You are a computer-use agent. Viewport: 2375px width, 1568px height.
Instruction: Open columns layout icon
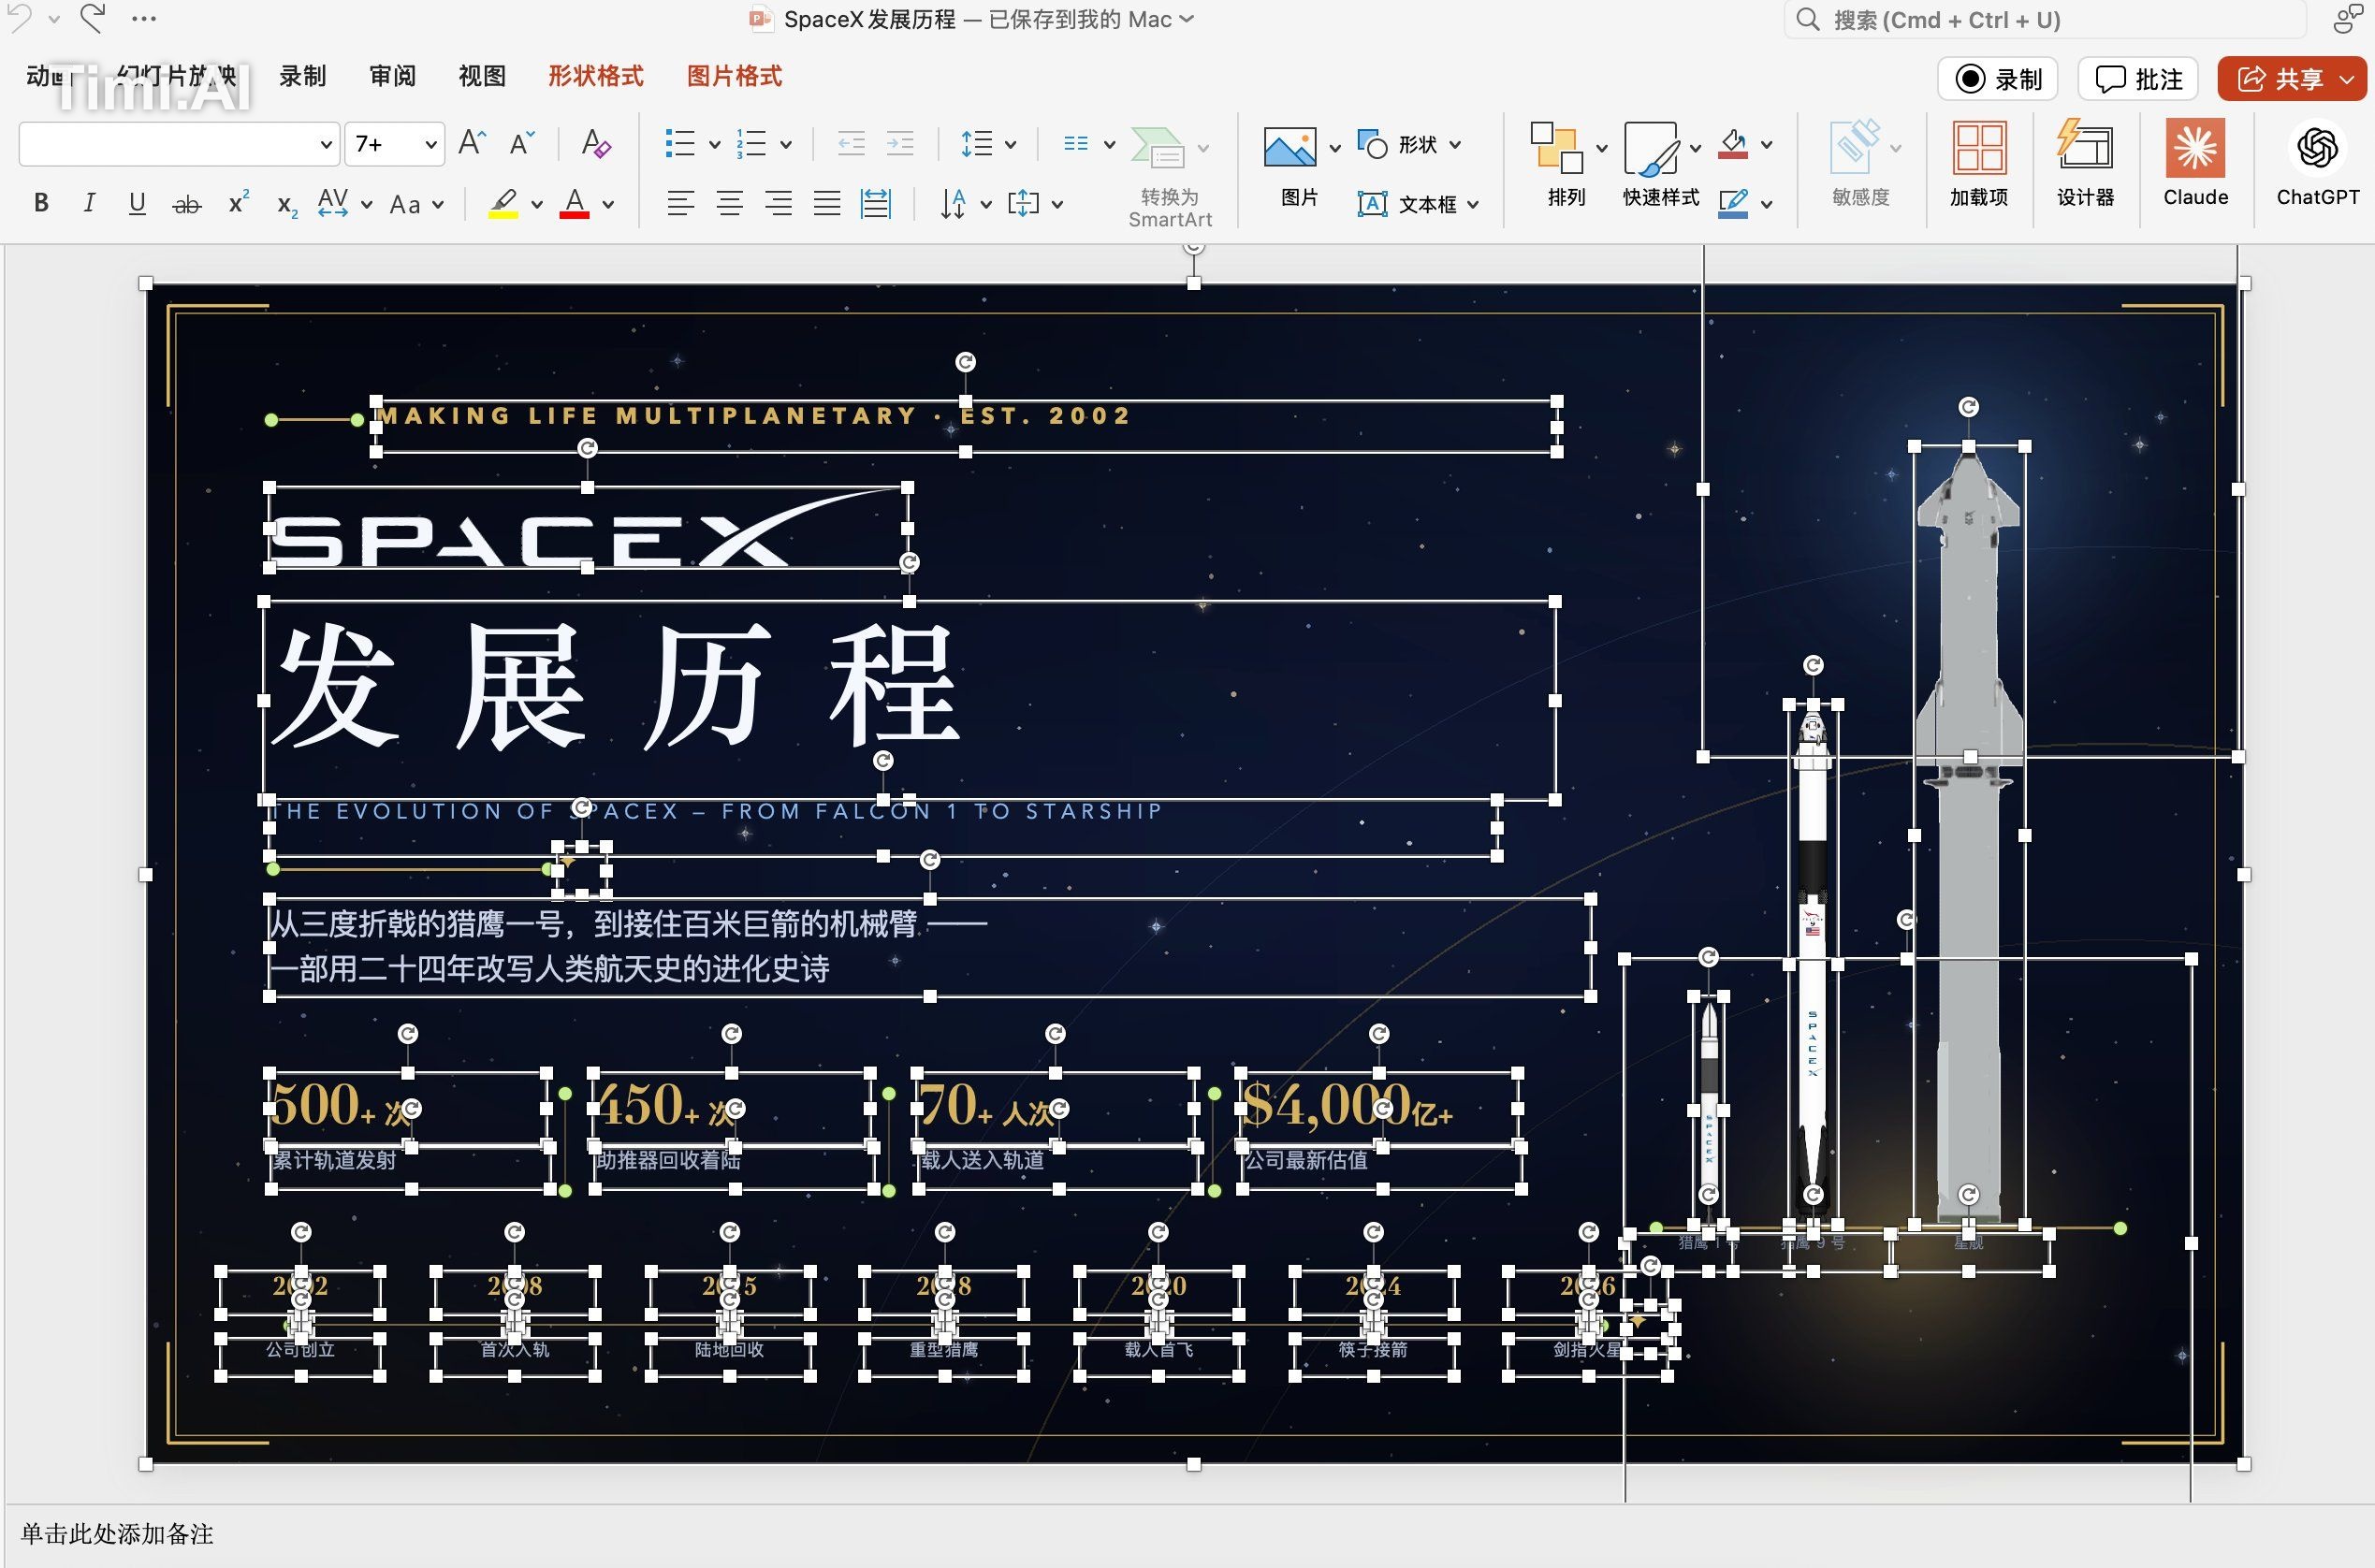pyautogui.click(x=1076, y=144)
